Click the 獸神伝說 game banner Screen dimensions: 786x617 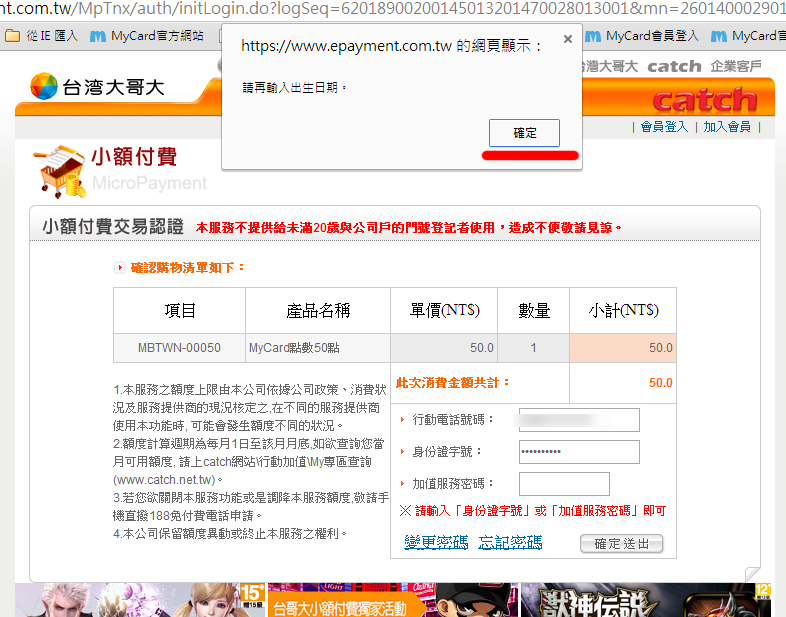[x=646, y=600]
